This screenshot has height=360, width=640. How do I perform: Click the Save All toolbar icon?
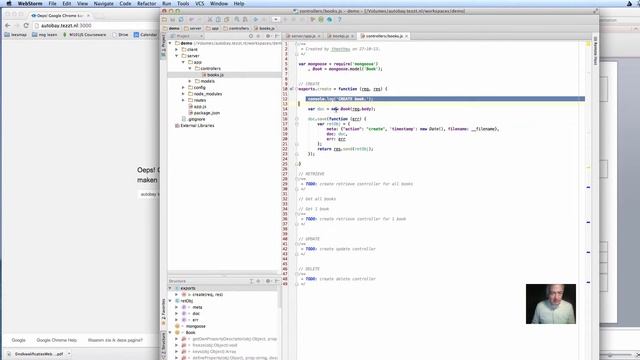point(173,20)
